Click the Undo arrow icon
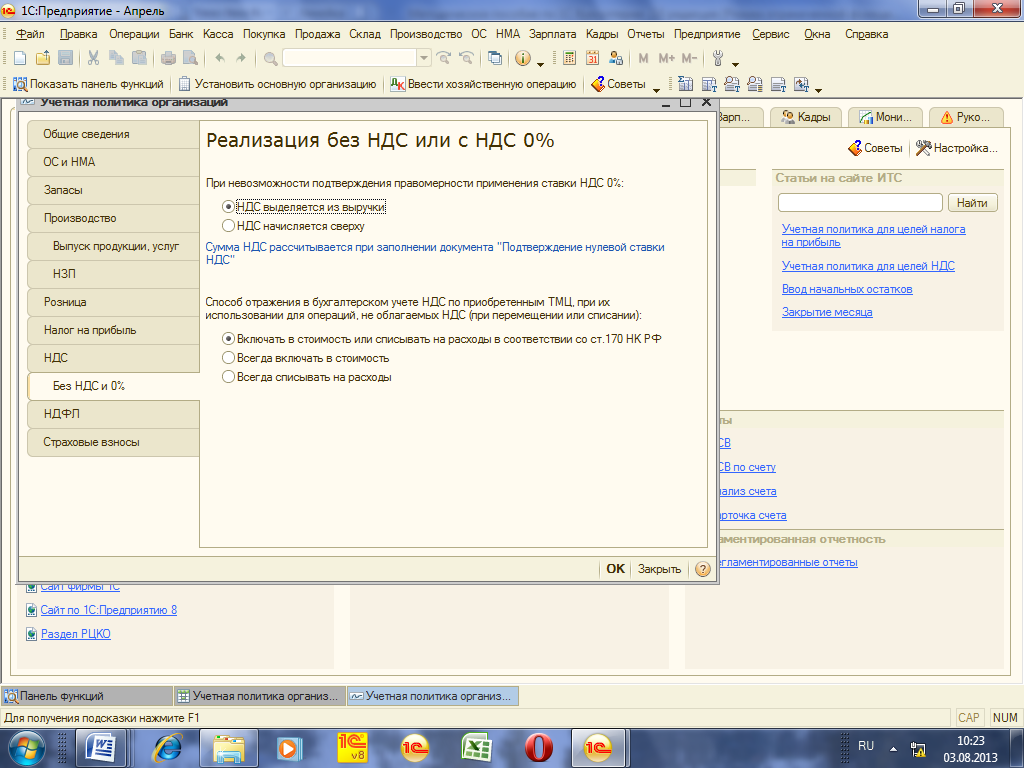Viewport: 1024px width, 768px height. click(220, 59)
